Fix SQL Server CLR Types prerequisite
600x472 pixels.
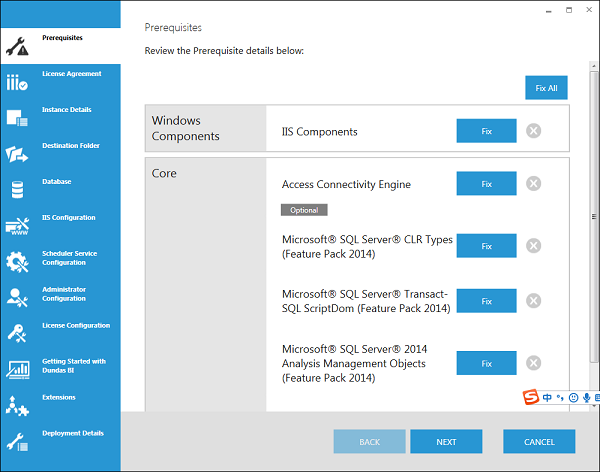486,246
